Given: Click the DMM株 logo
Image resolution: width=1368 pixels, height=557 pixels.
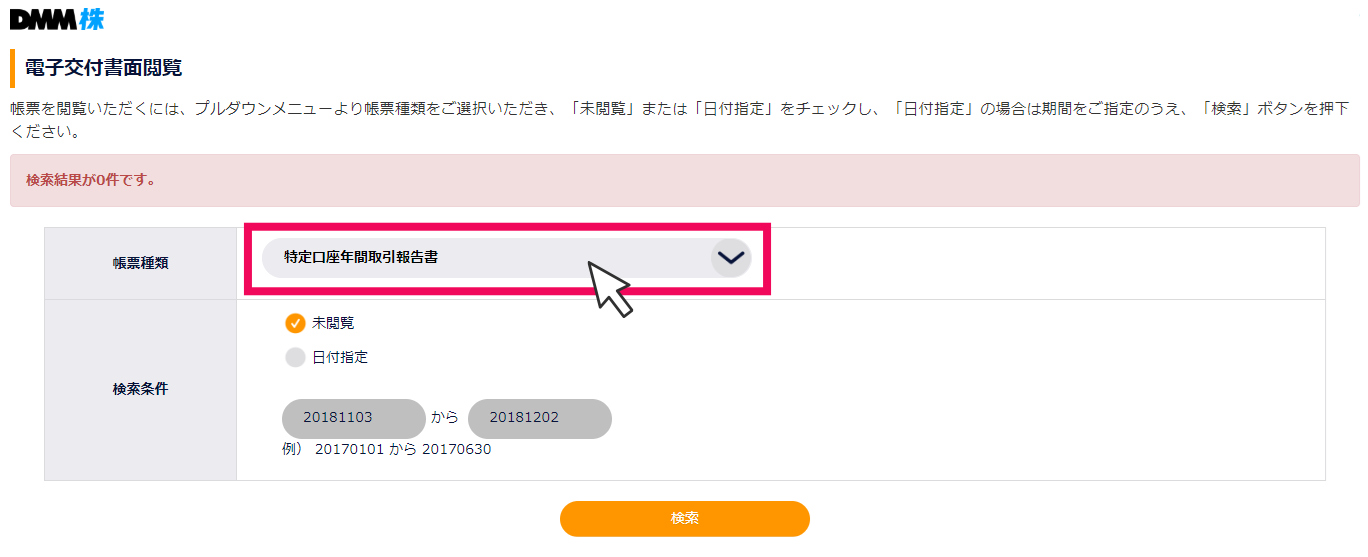Looking at the screenshot, I should click(56, 19).
